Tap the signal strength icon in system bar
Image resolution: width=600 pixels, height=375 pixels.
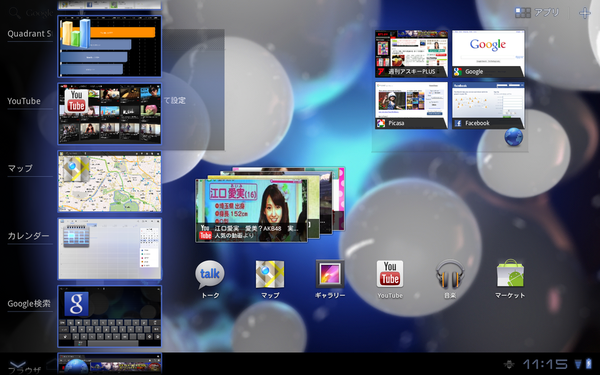click(x=578, y=363)
